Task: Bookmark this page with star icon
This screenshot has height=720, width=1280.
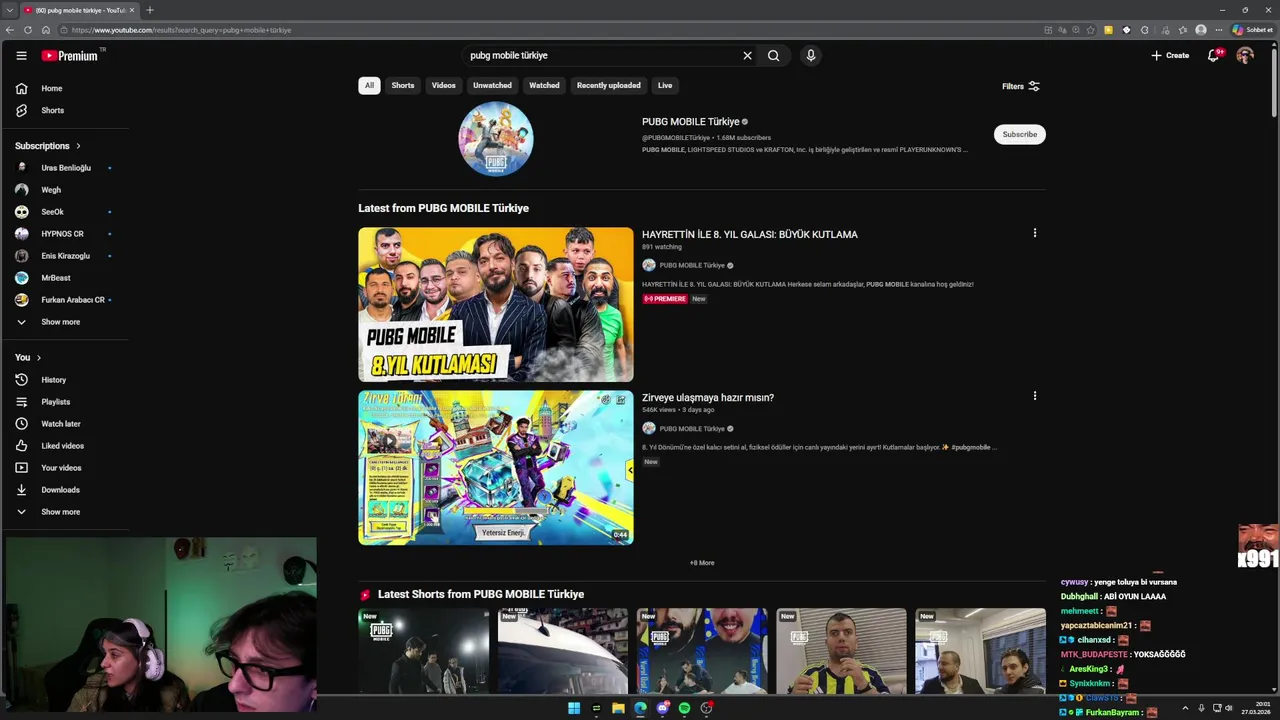Action: point(1090,30)
